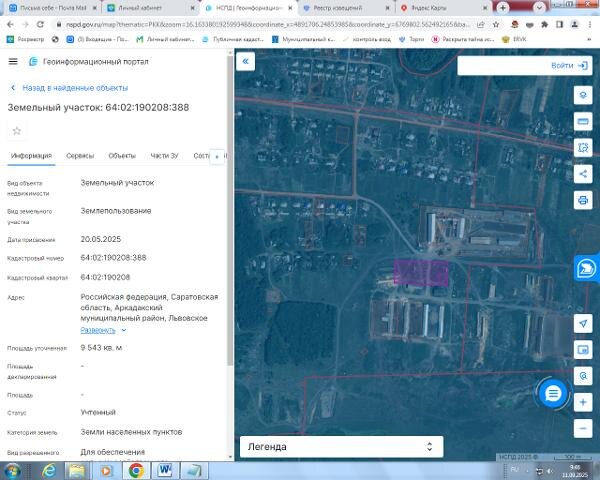
Task: Switch to the Письма себе - Почта Mail tab
Action: tap(52, 8)
